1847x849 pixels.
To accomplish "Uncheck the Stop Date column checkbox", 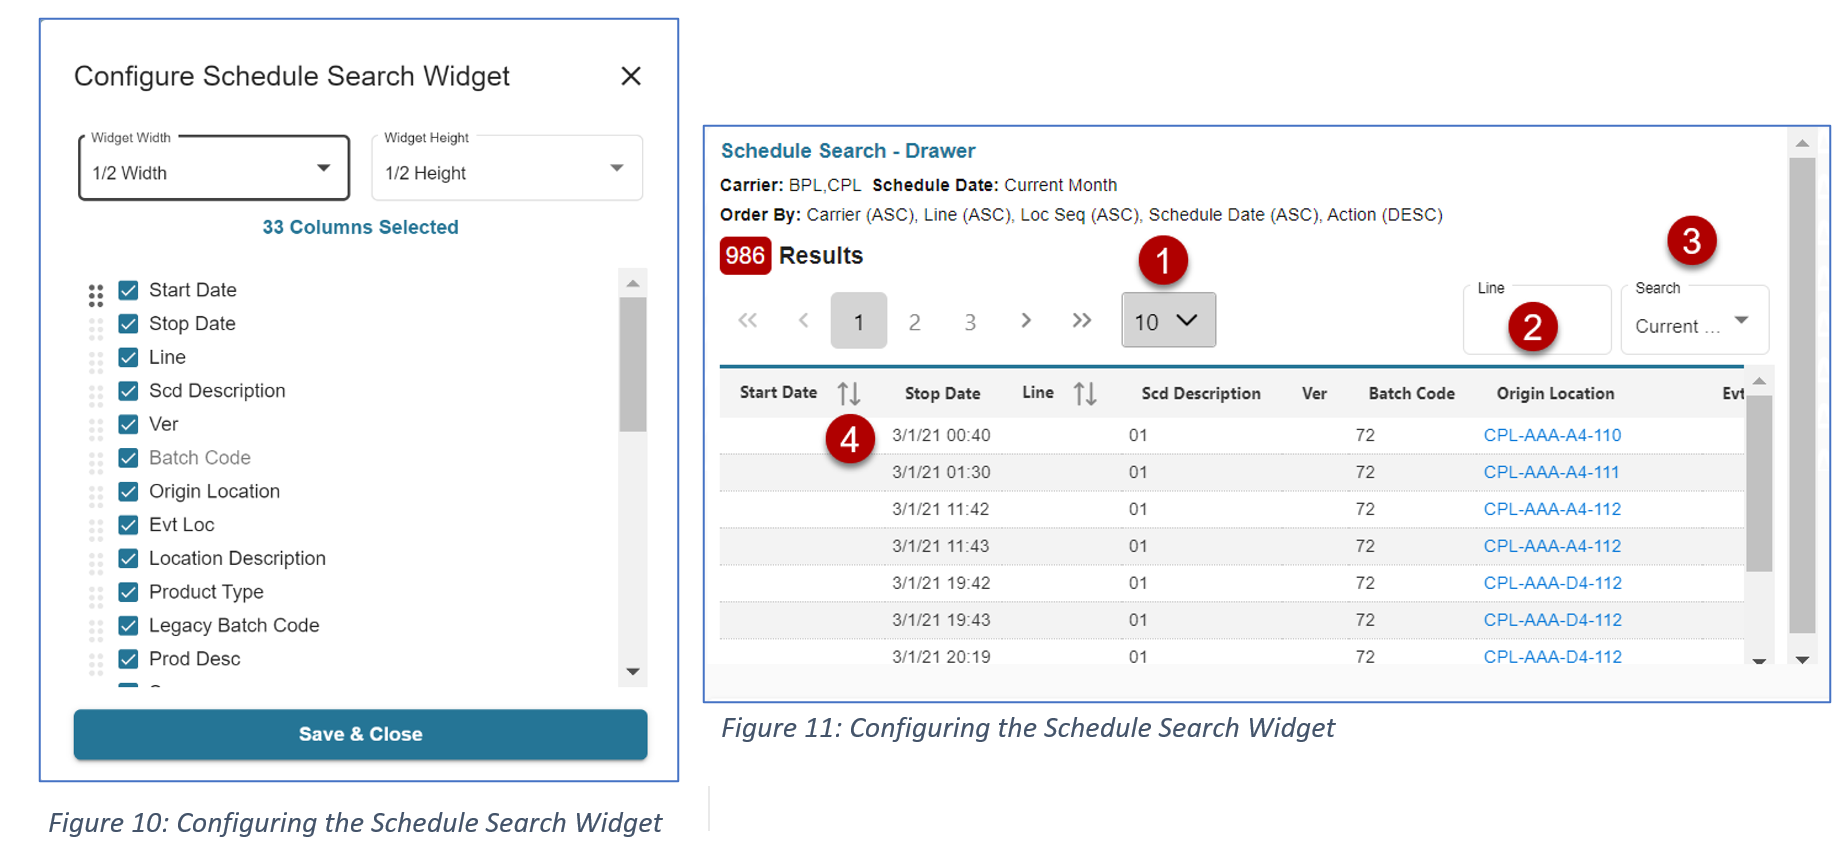I will coord(128,324).
